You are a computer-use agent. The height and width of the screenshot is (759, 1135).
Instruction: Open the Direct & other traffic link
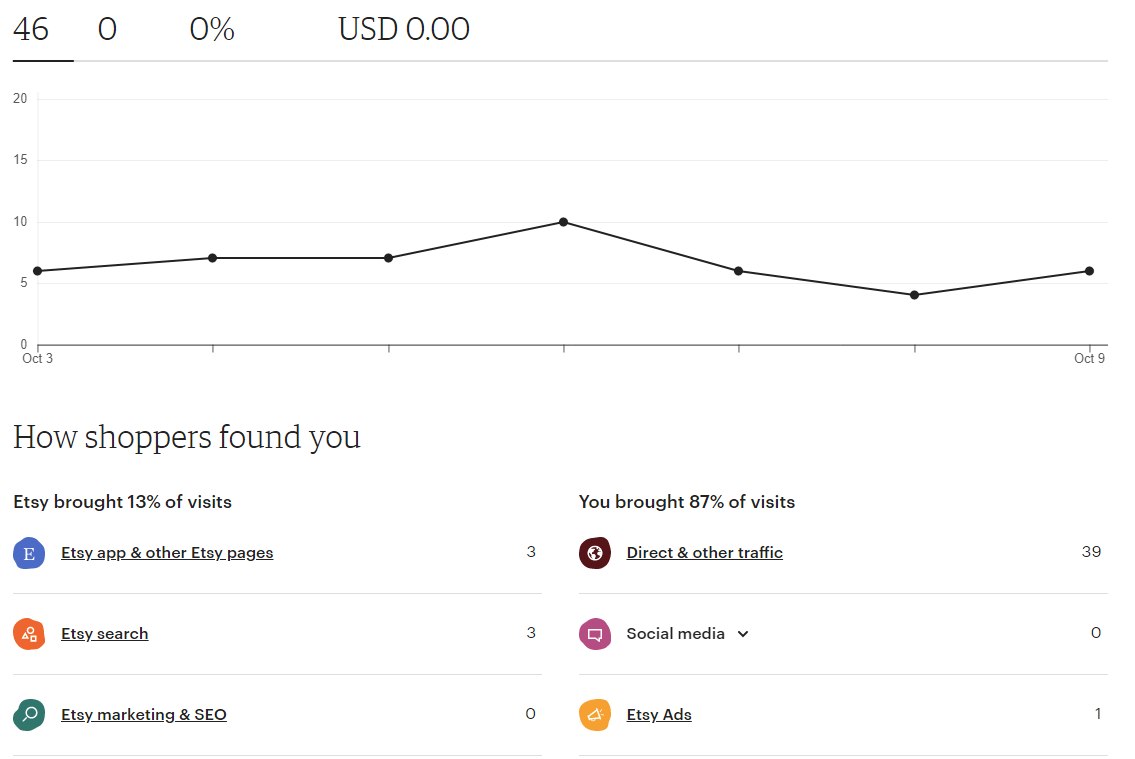coord(704,553)
